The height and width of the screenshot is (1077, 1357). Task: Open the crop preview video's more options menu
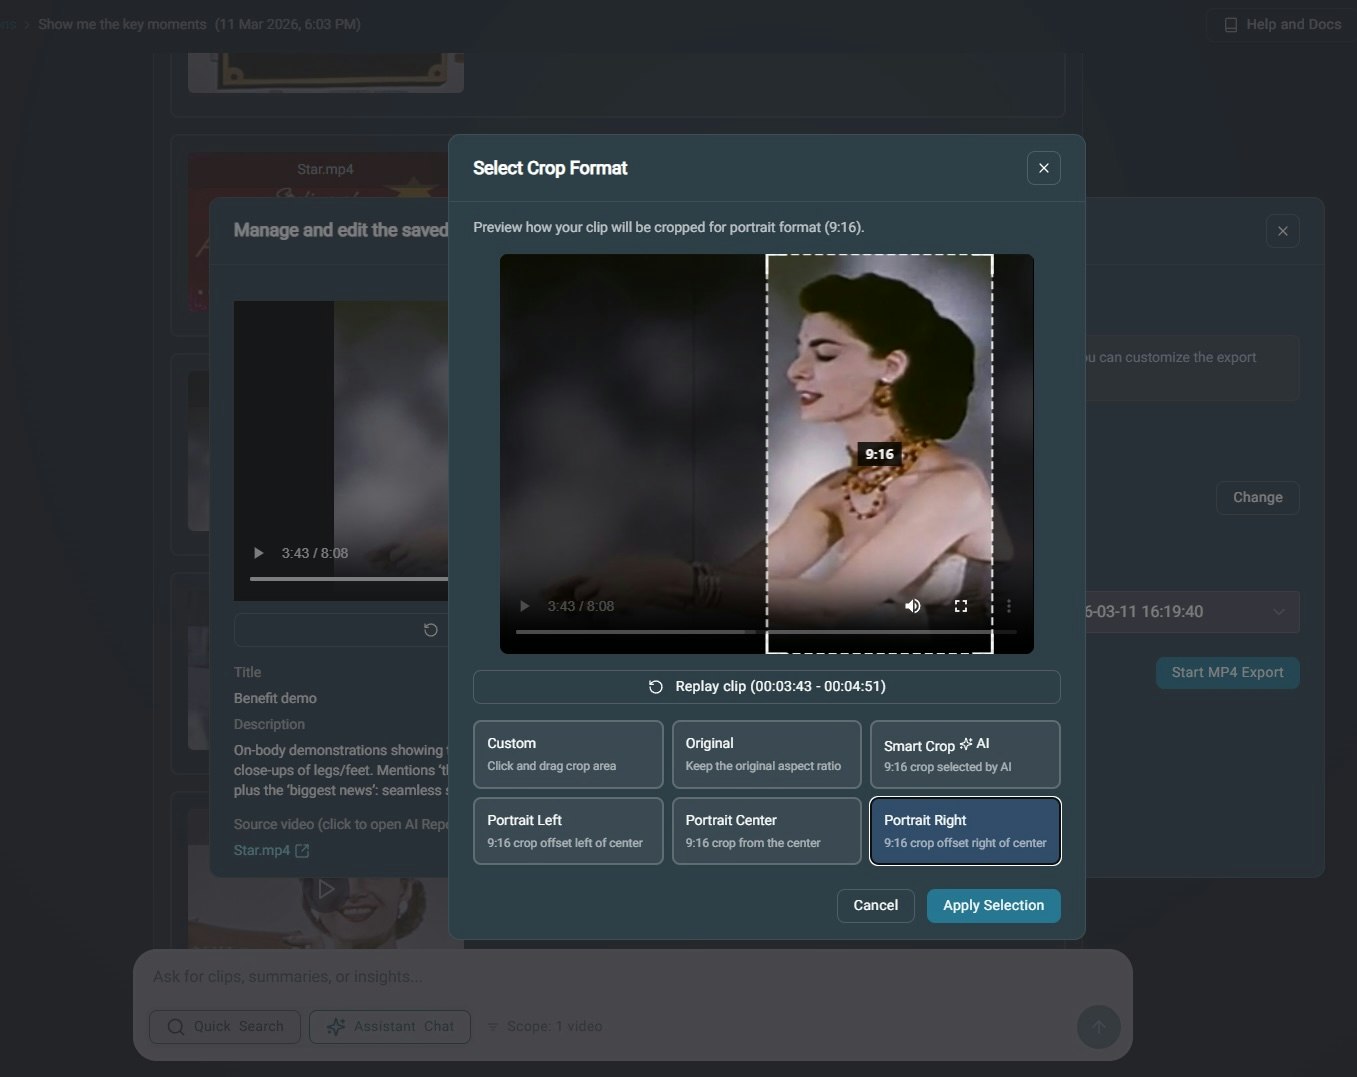(x=1009, y=606)
